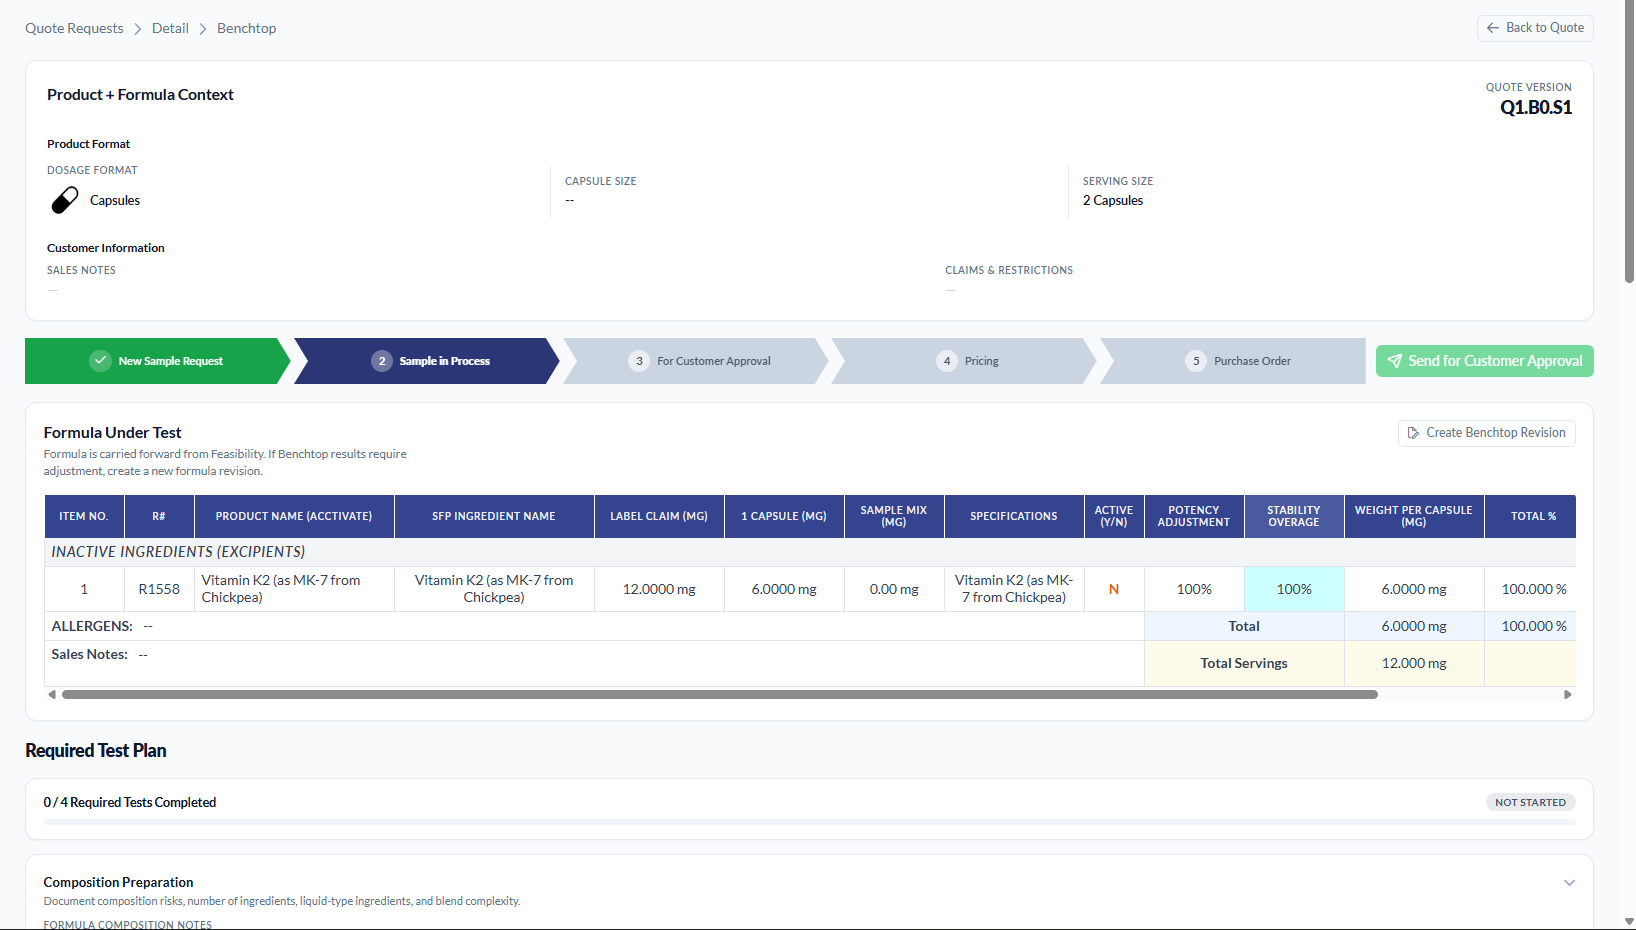The width and height of the screenshot is (1636, 930).
Task: Click the required tests progress bar
Action: 809,822
